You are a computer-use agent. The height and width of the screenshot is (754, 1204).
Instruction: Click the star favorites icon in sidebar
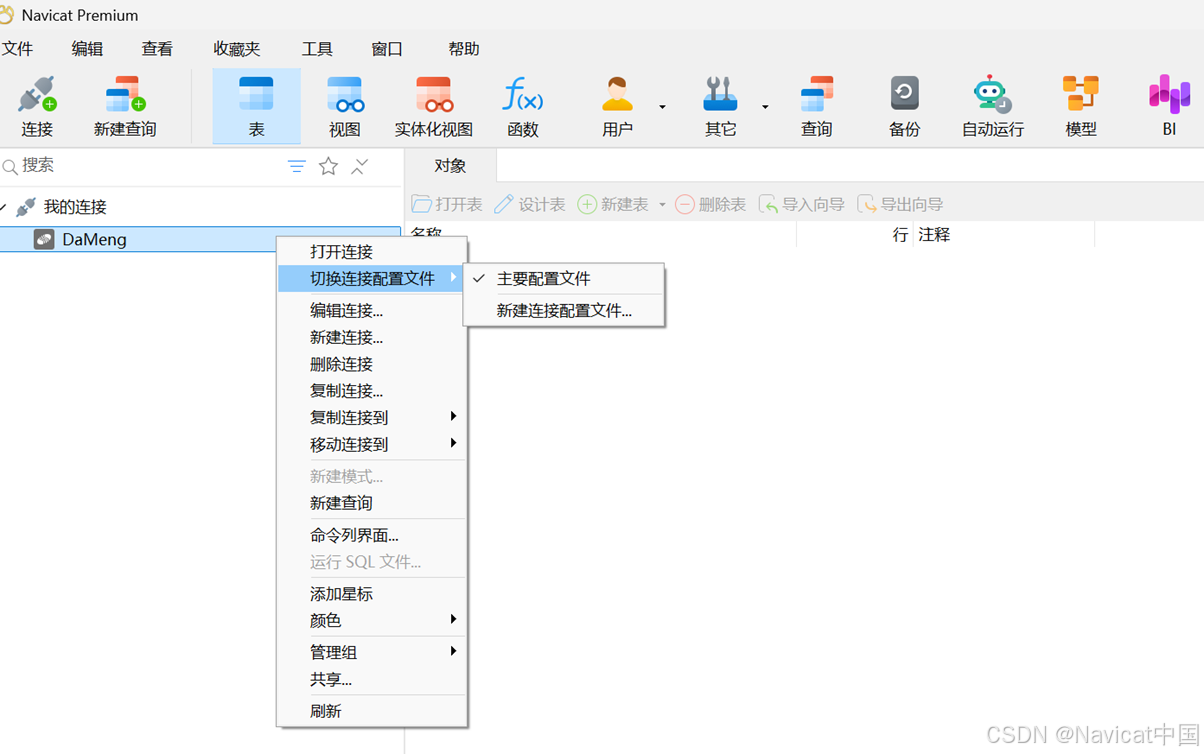point(328,167)
